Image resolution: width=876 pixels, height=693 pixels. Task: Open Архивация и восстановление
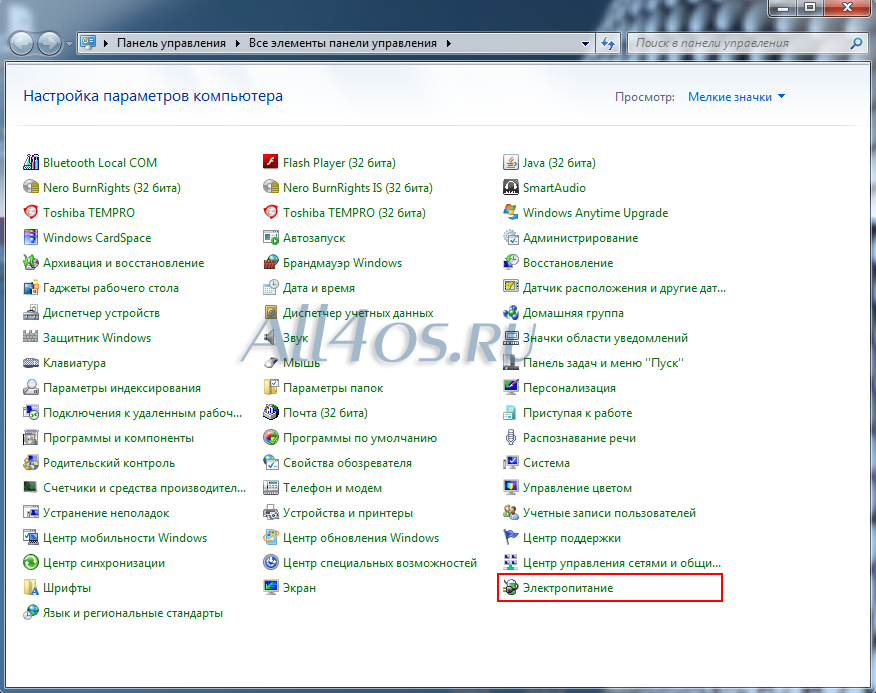[123, 263]
